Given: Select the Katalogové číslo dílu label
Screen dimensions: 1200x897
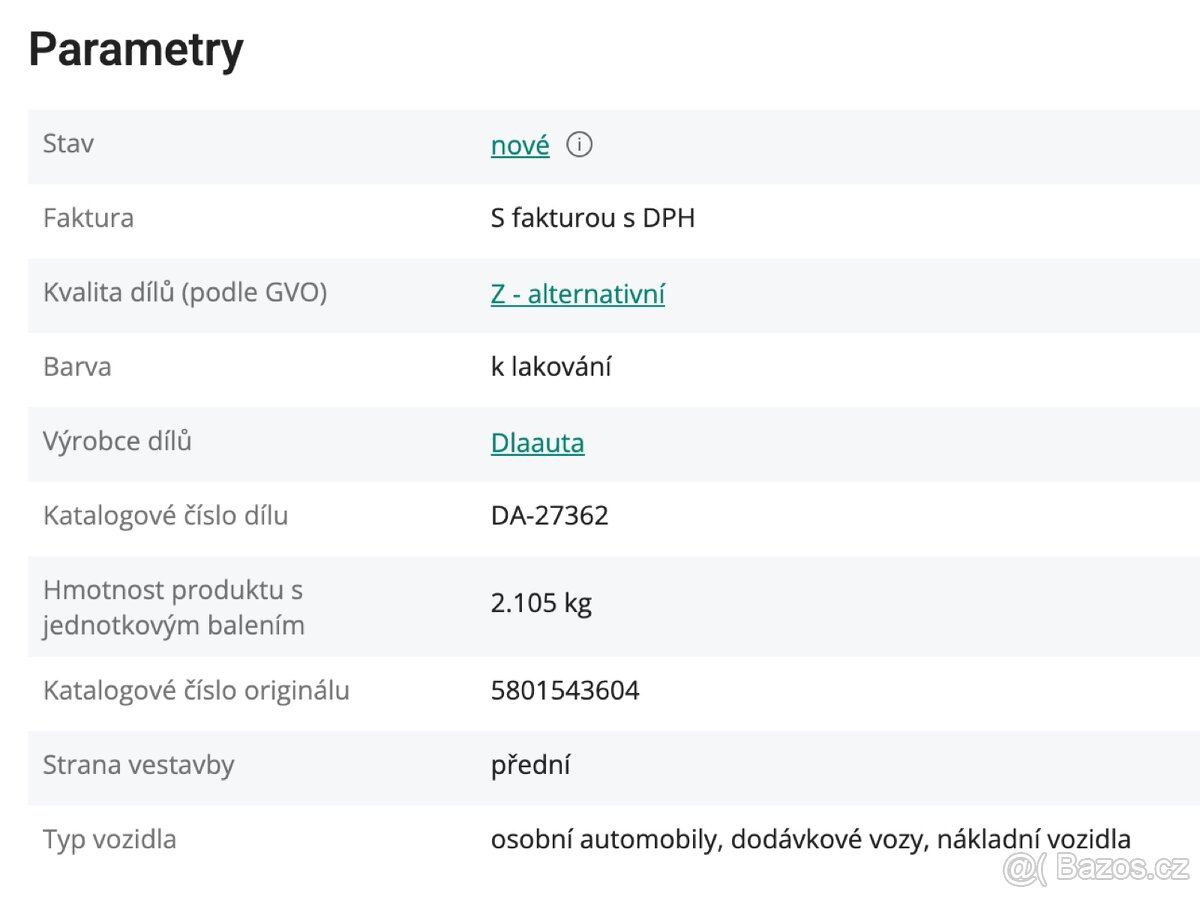Looking at the screenshot, I should (x=165, y=516).
